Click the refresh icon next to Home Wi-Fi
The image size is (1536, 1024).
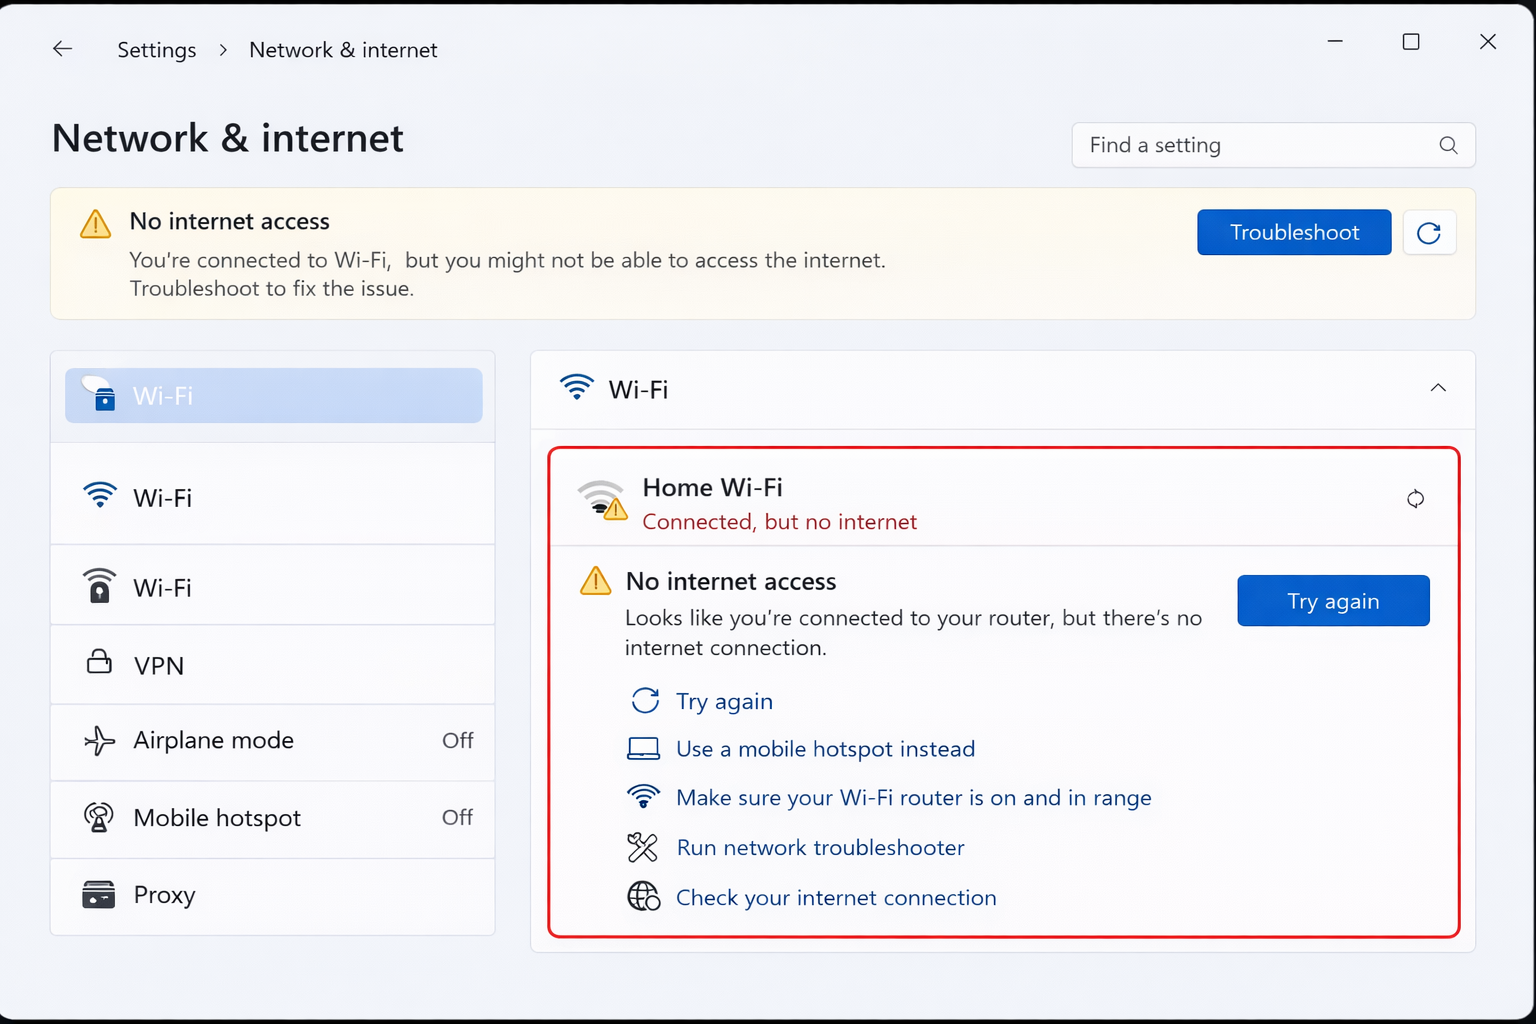pos(1415,498)
